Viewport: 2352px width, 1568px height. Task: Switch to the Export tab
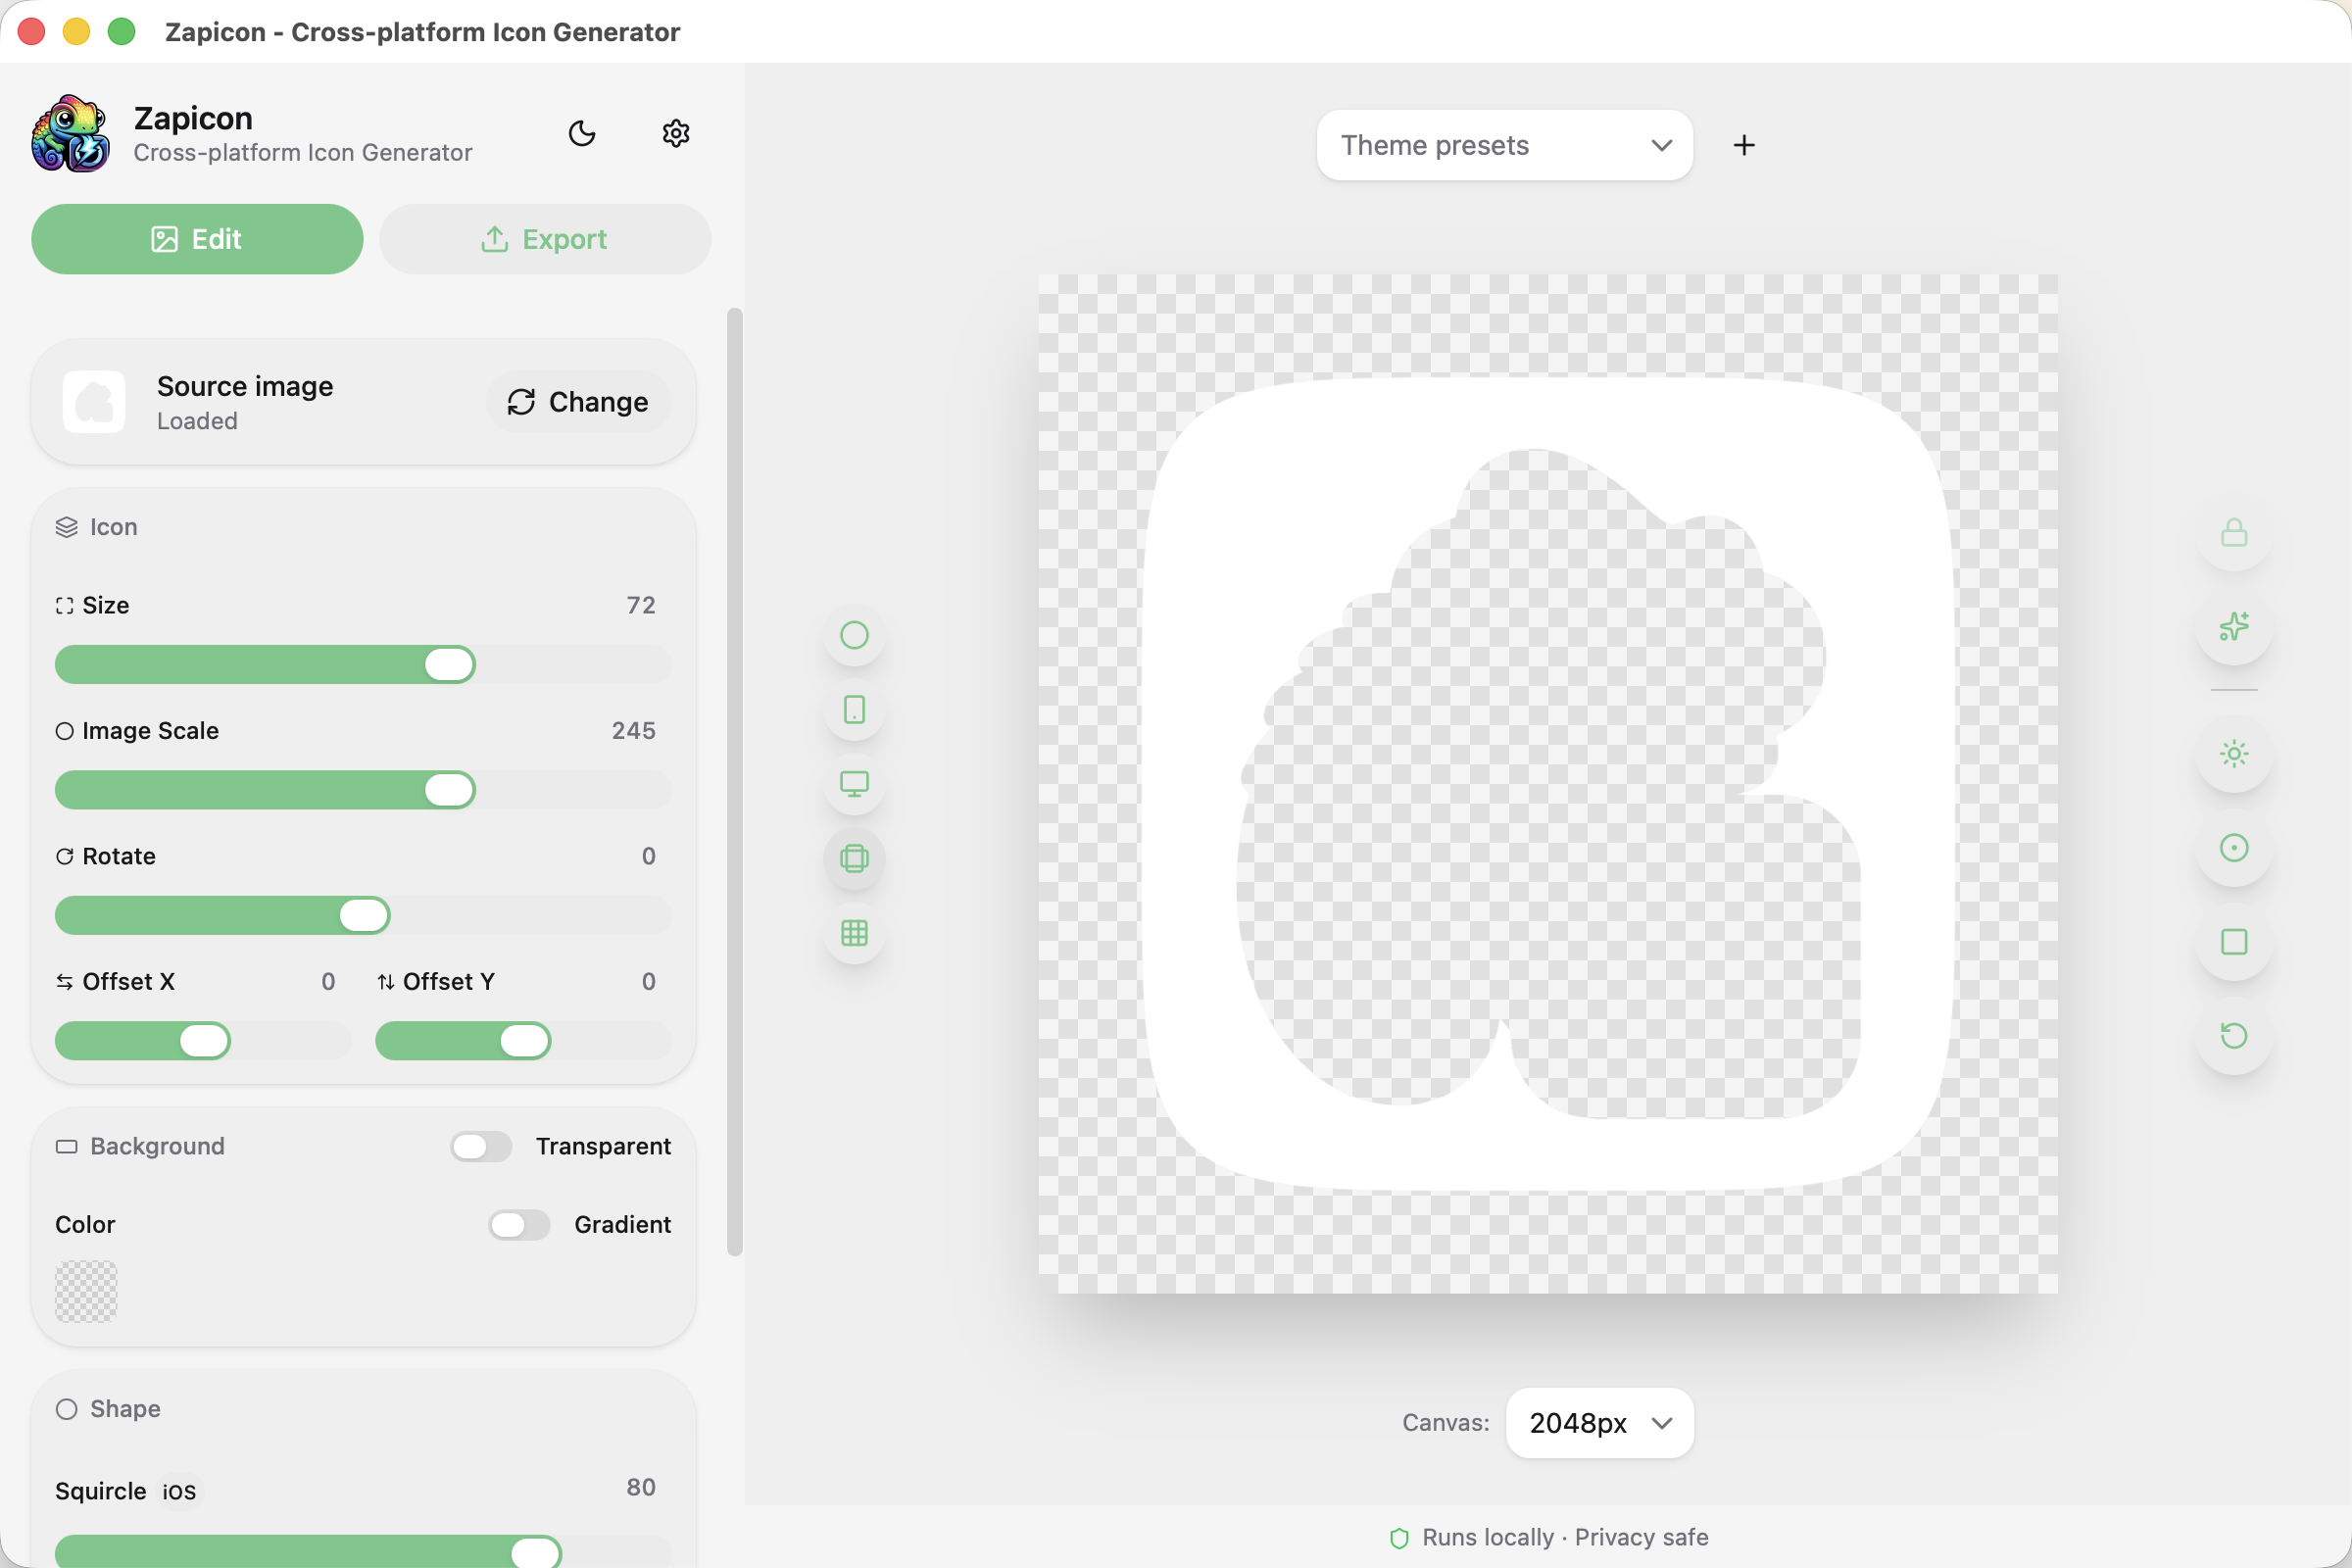[x=544, y=239]
